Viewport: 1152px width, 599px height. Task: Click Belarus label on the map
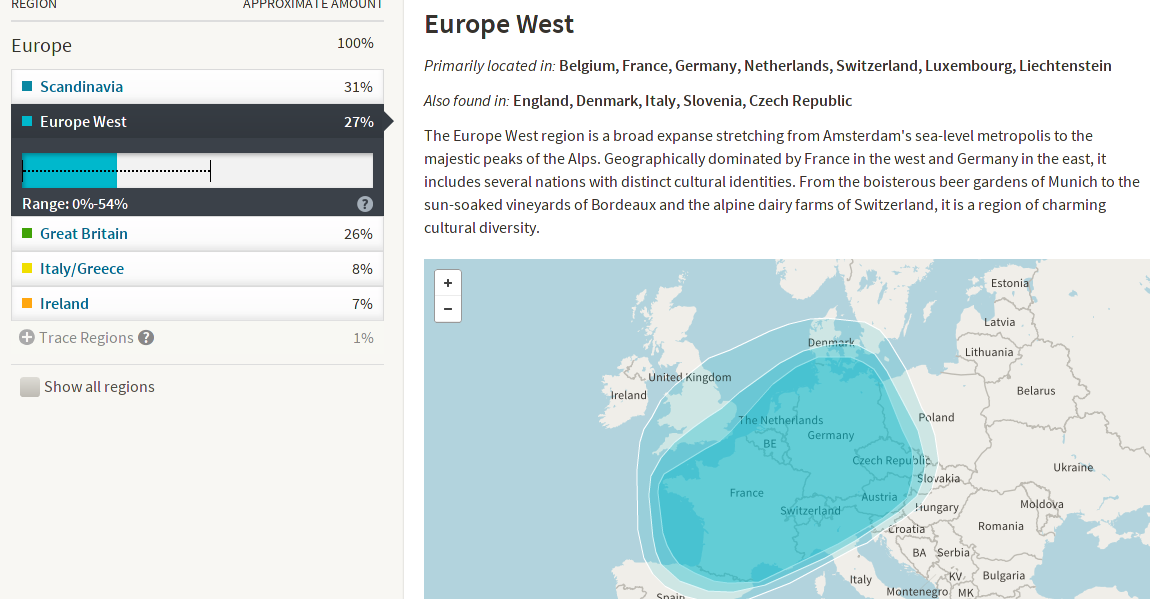1036,391
